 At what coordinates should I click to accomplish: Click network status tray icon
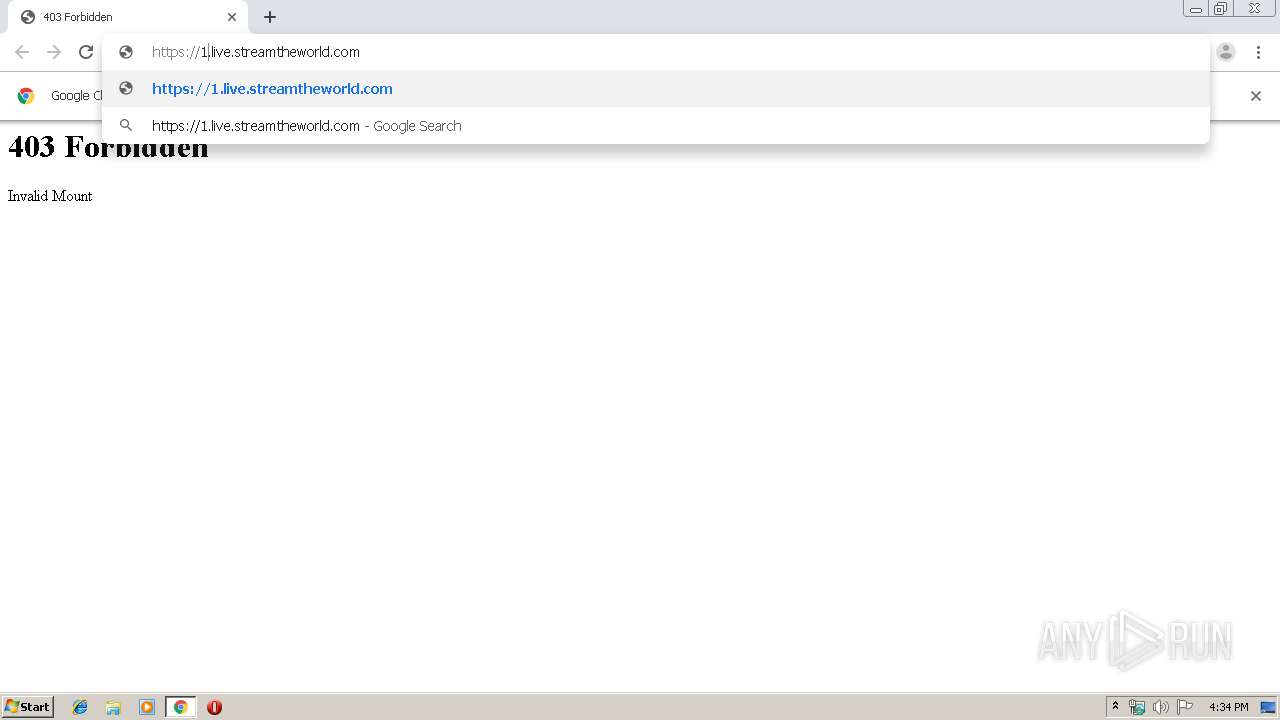tap(1137, 707)
